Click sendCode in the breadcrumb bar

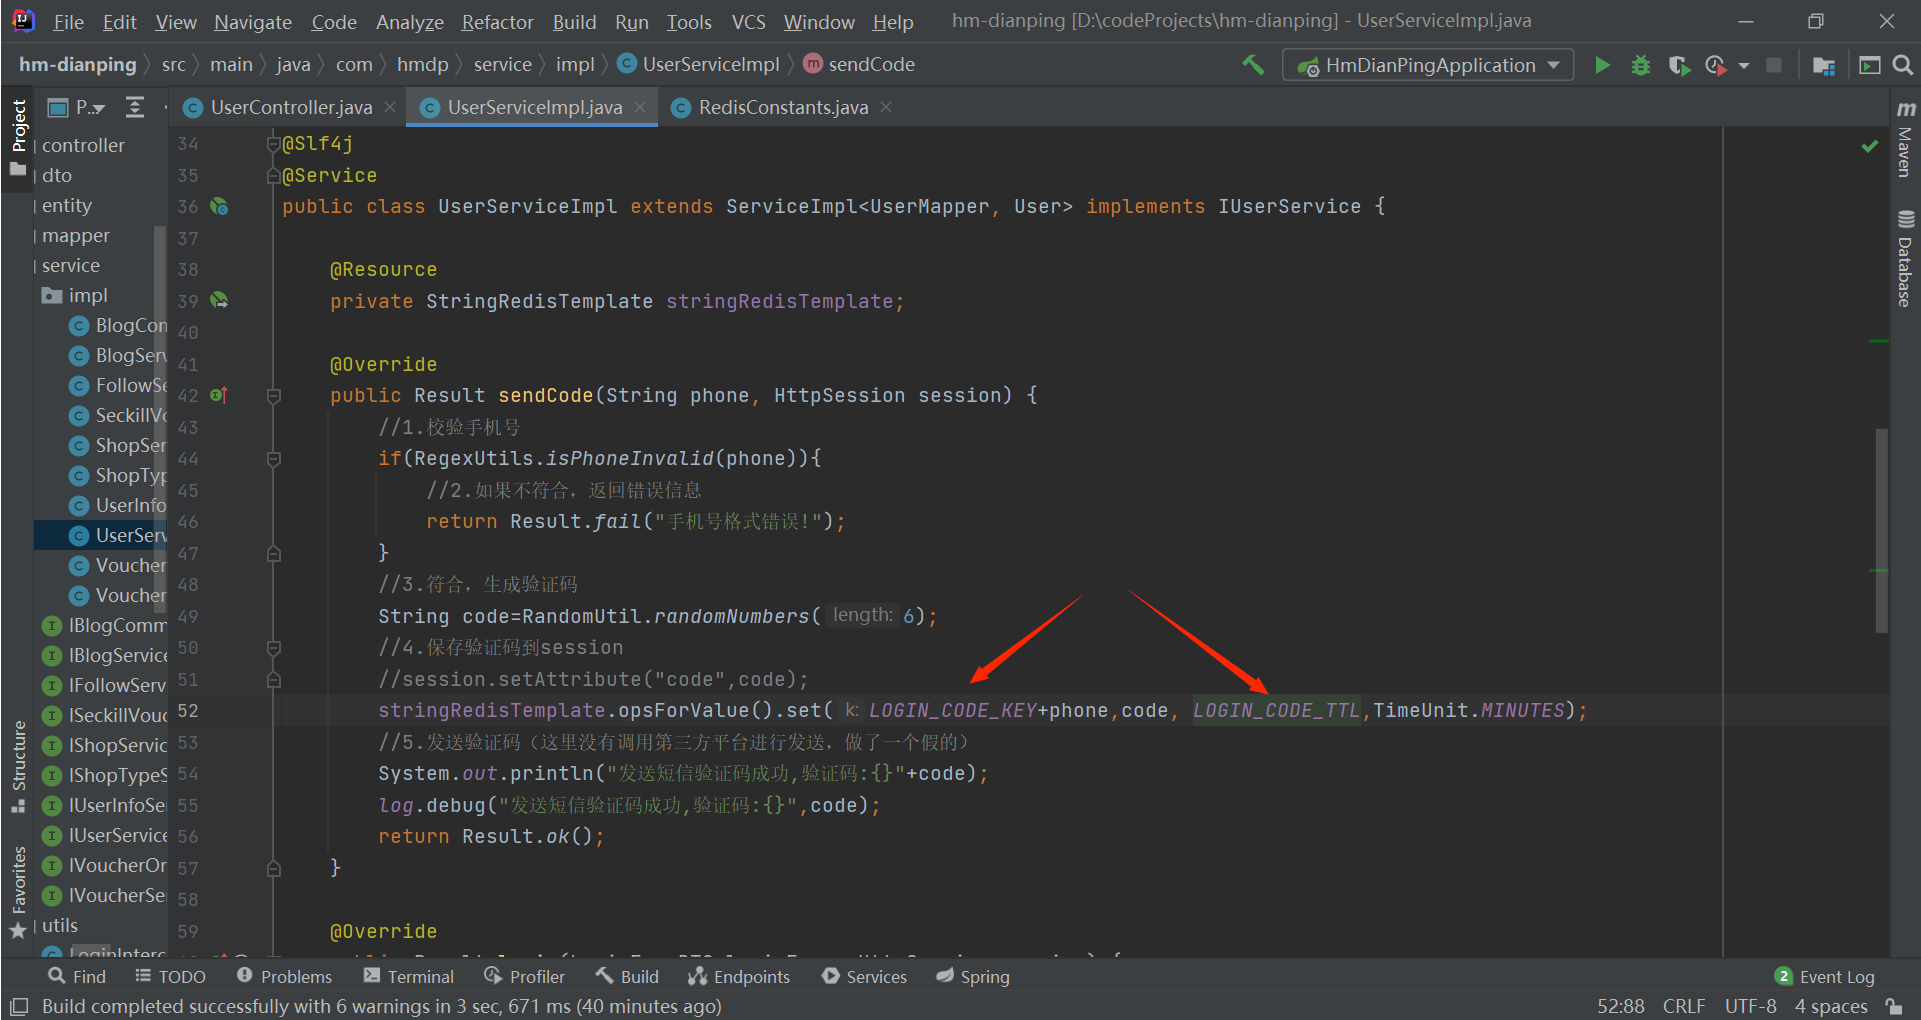click(x=859, y=64)
